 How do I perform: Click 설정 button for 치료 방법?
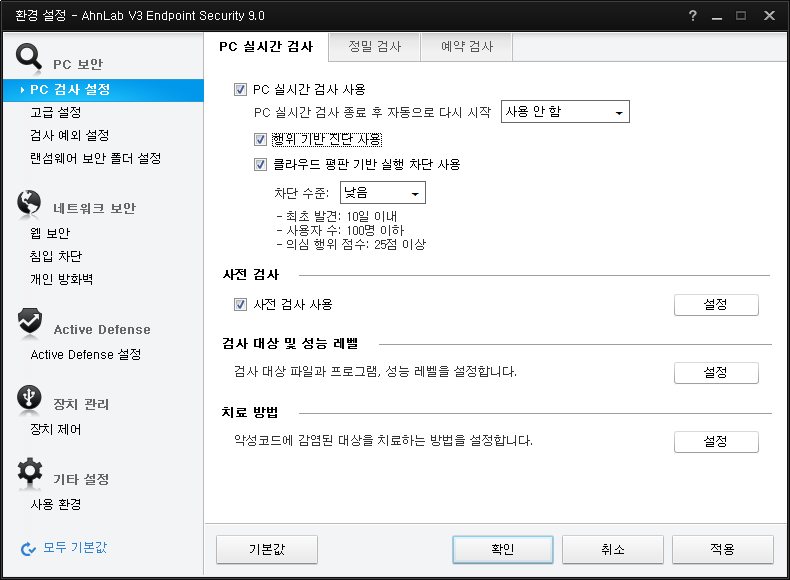tap(716, 442)
